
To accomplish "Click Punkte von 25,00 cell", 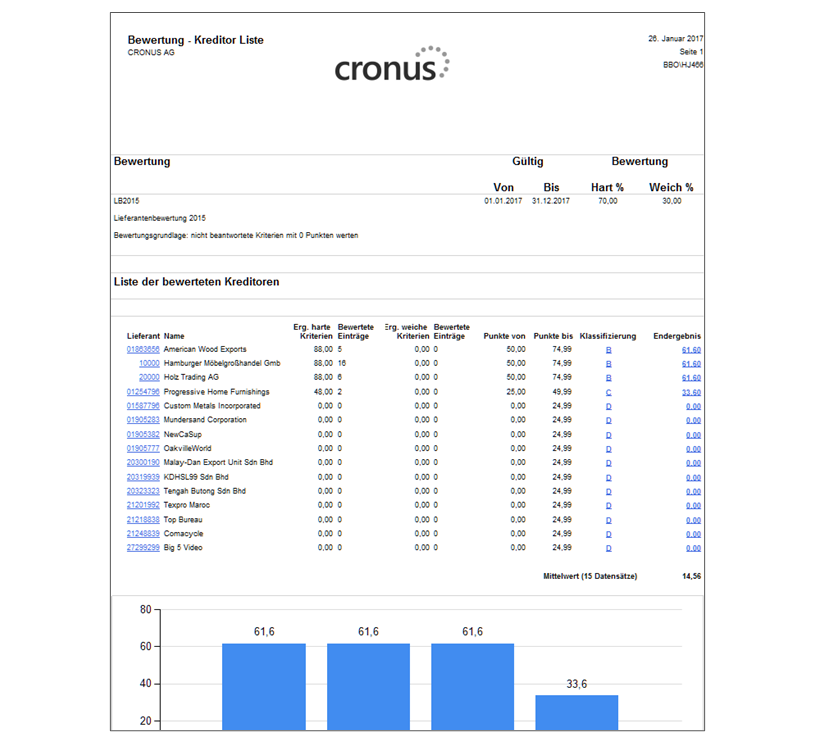I will 516,392.
